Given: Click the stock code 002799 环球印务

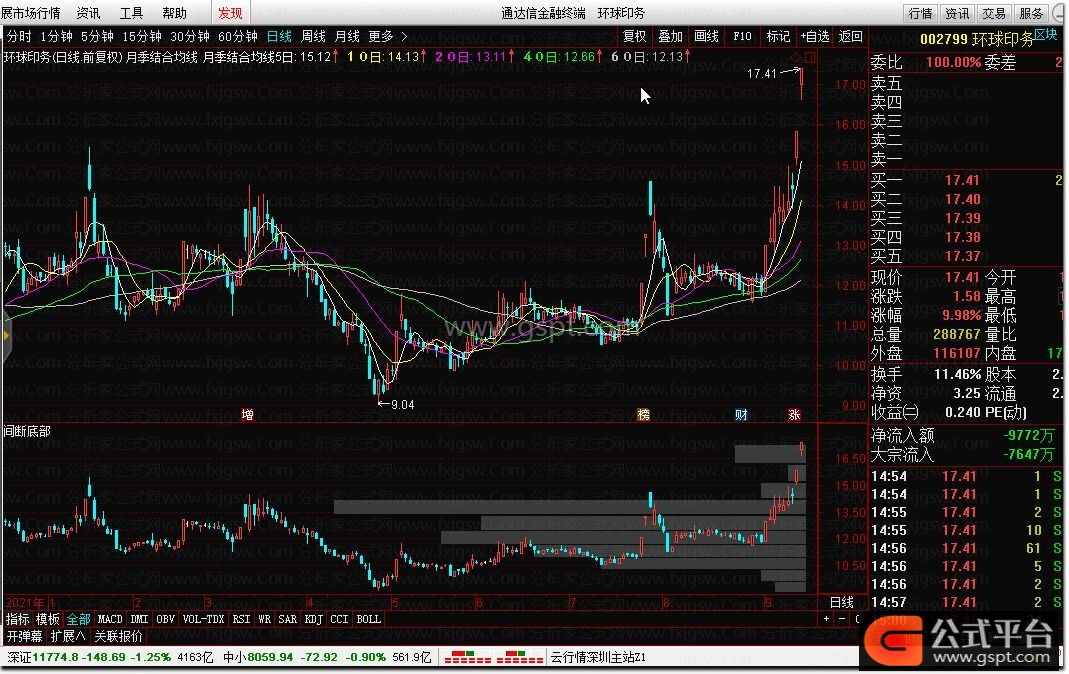Looking at the screenshot, I should (976, 40).
